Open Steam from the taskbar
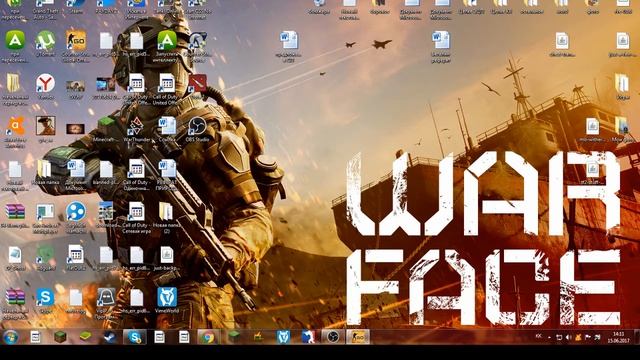Viewport: 640px width, 360px height. click(x=109, y=337)
